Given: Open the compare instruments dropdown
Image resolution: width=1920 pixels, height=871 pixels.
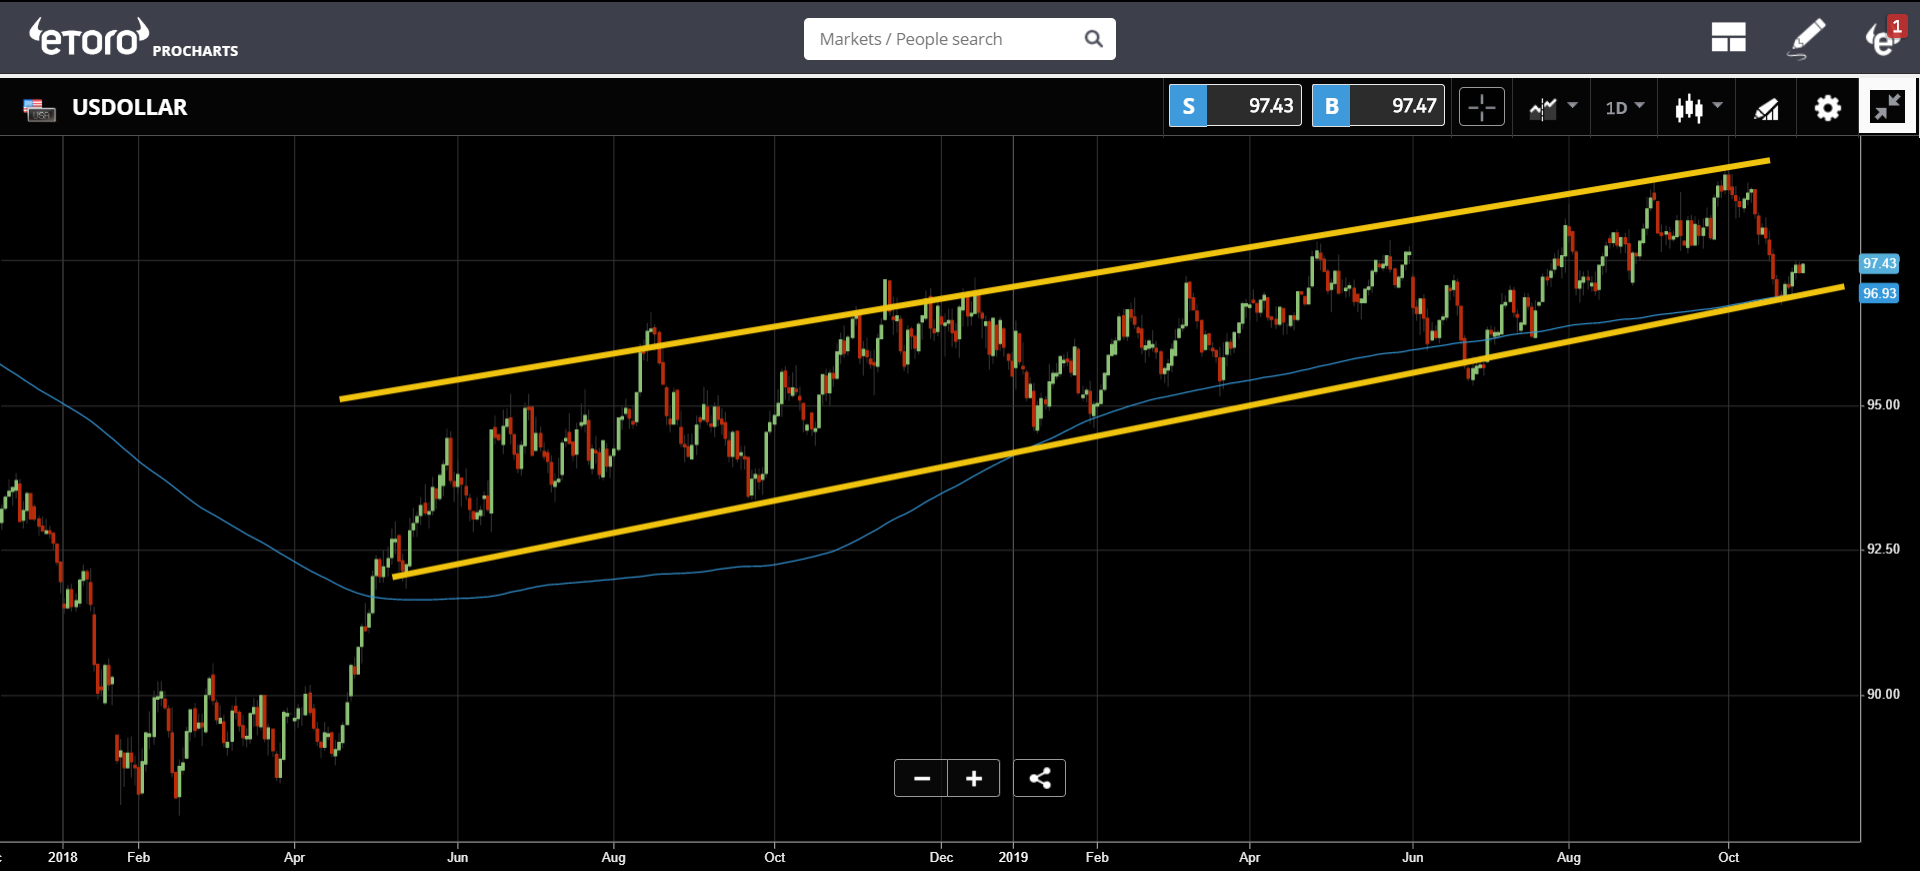Looking at the screenshot, I should click(1553, 107).
